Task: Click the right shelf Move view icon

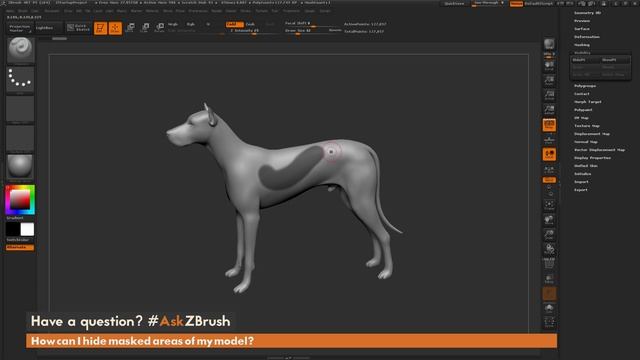Action: pyautogui.click(x=549, y=220)
